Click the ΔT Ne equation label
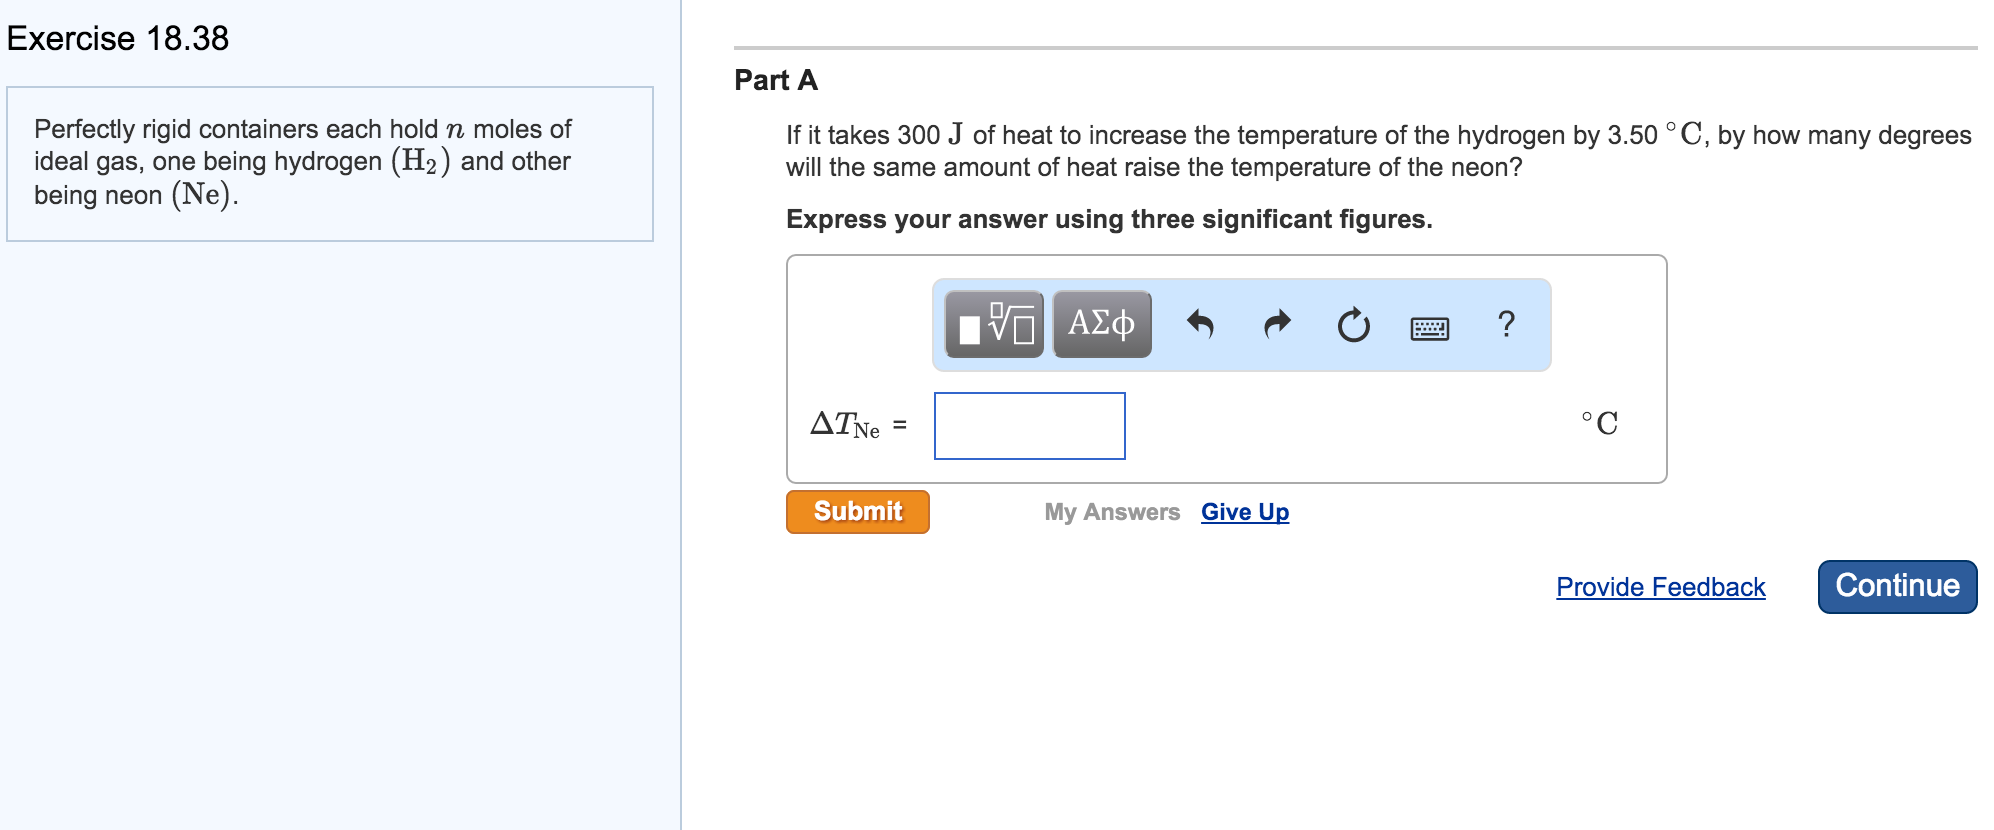The height and width of the screenshot is (830, 1994). click(846, 425)
